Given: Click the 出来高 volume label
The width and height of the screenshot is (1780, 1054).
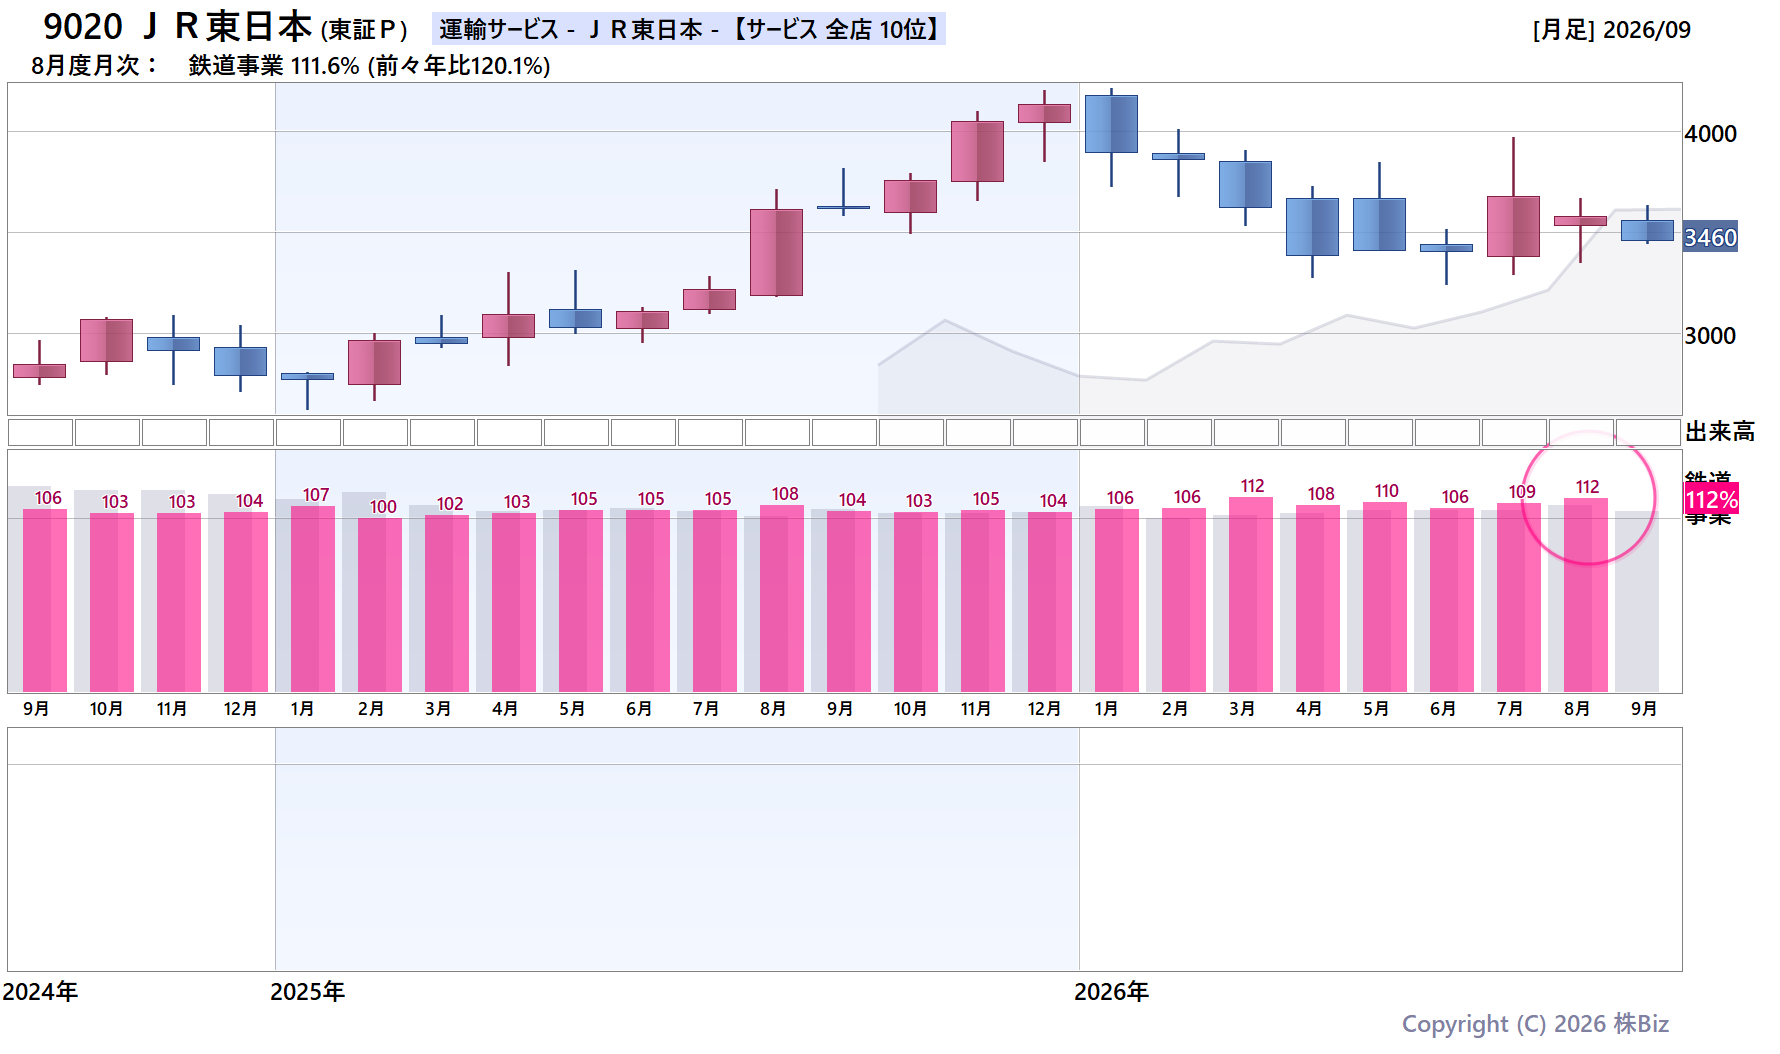Looking at the screenshot, I should 1720,432.
